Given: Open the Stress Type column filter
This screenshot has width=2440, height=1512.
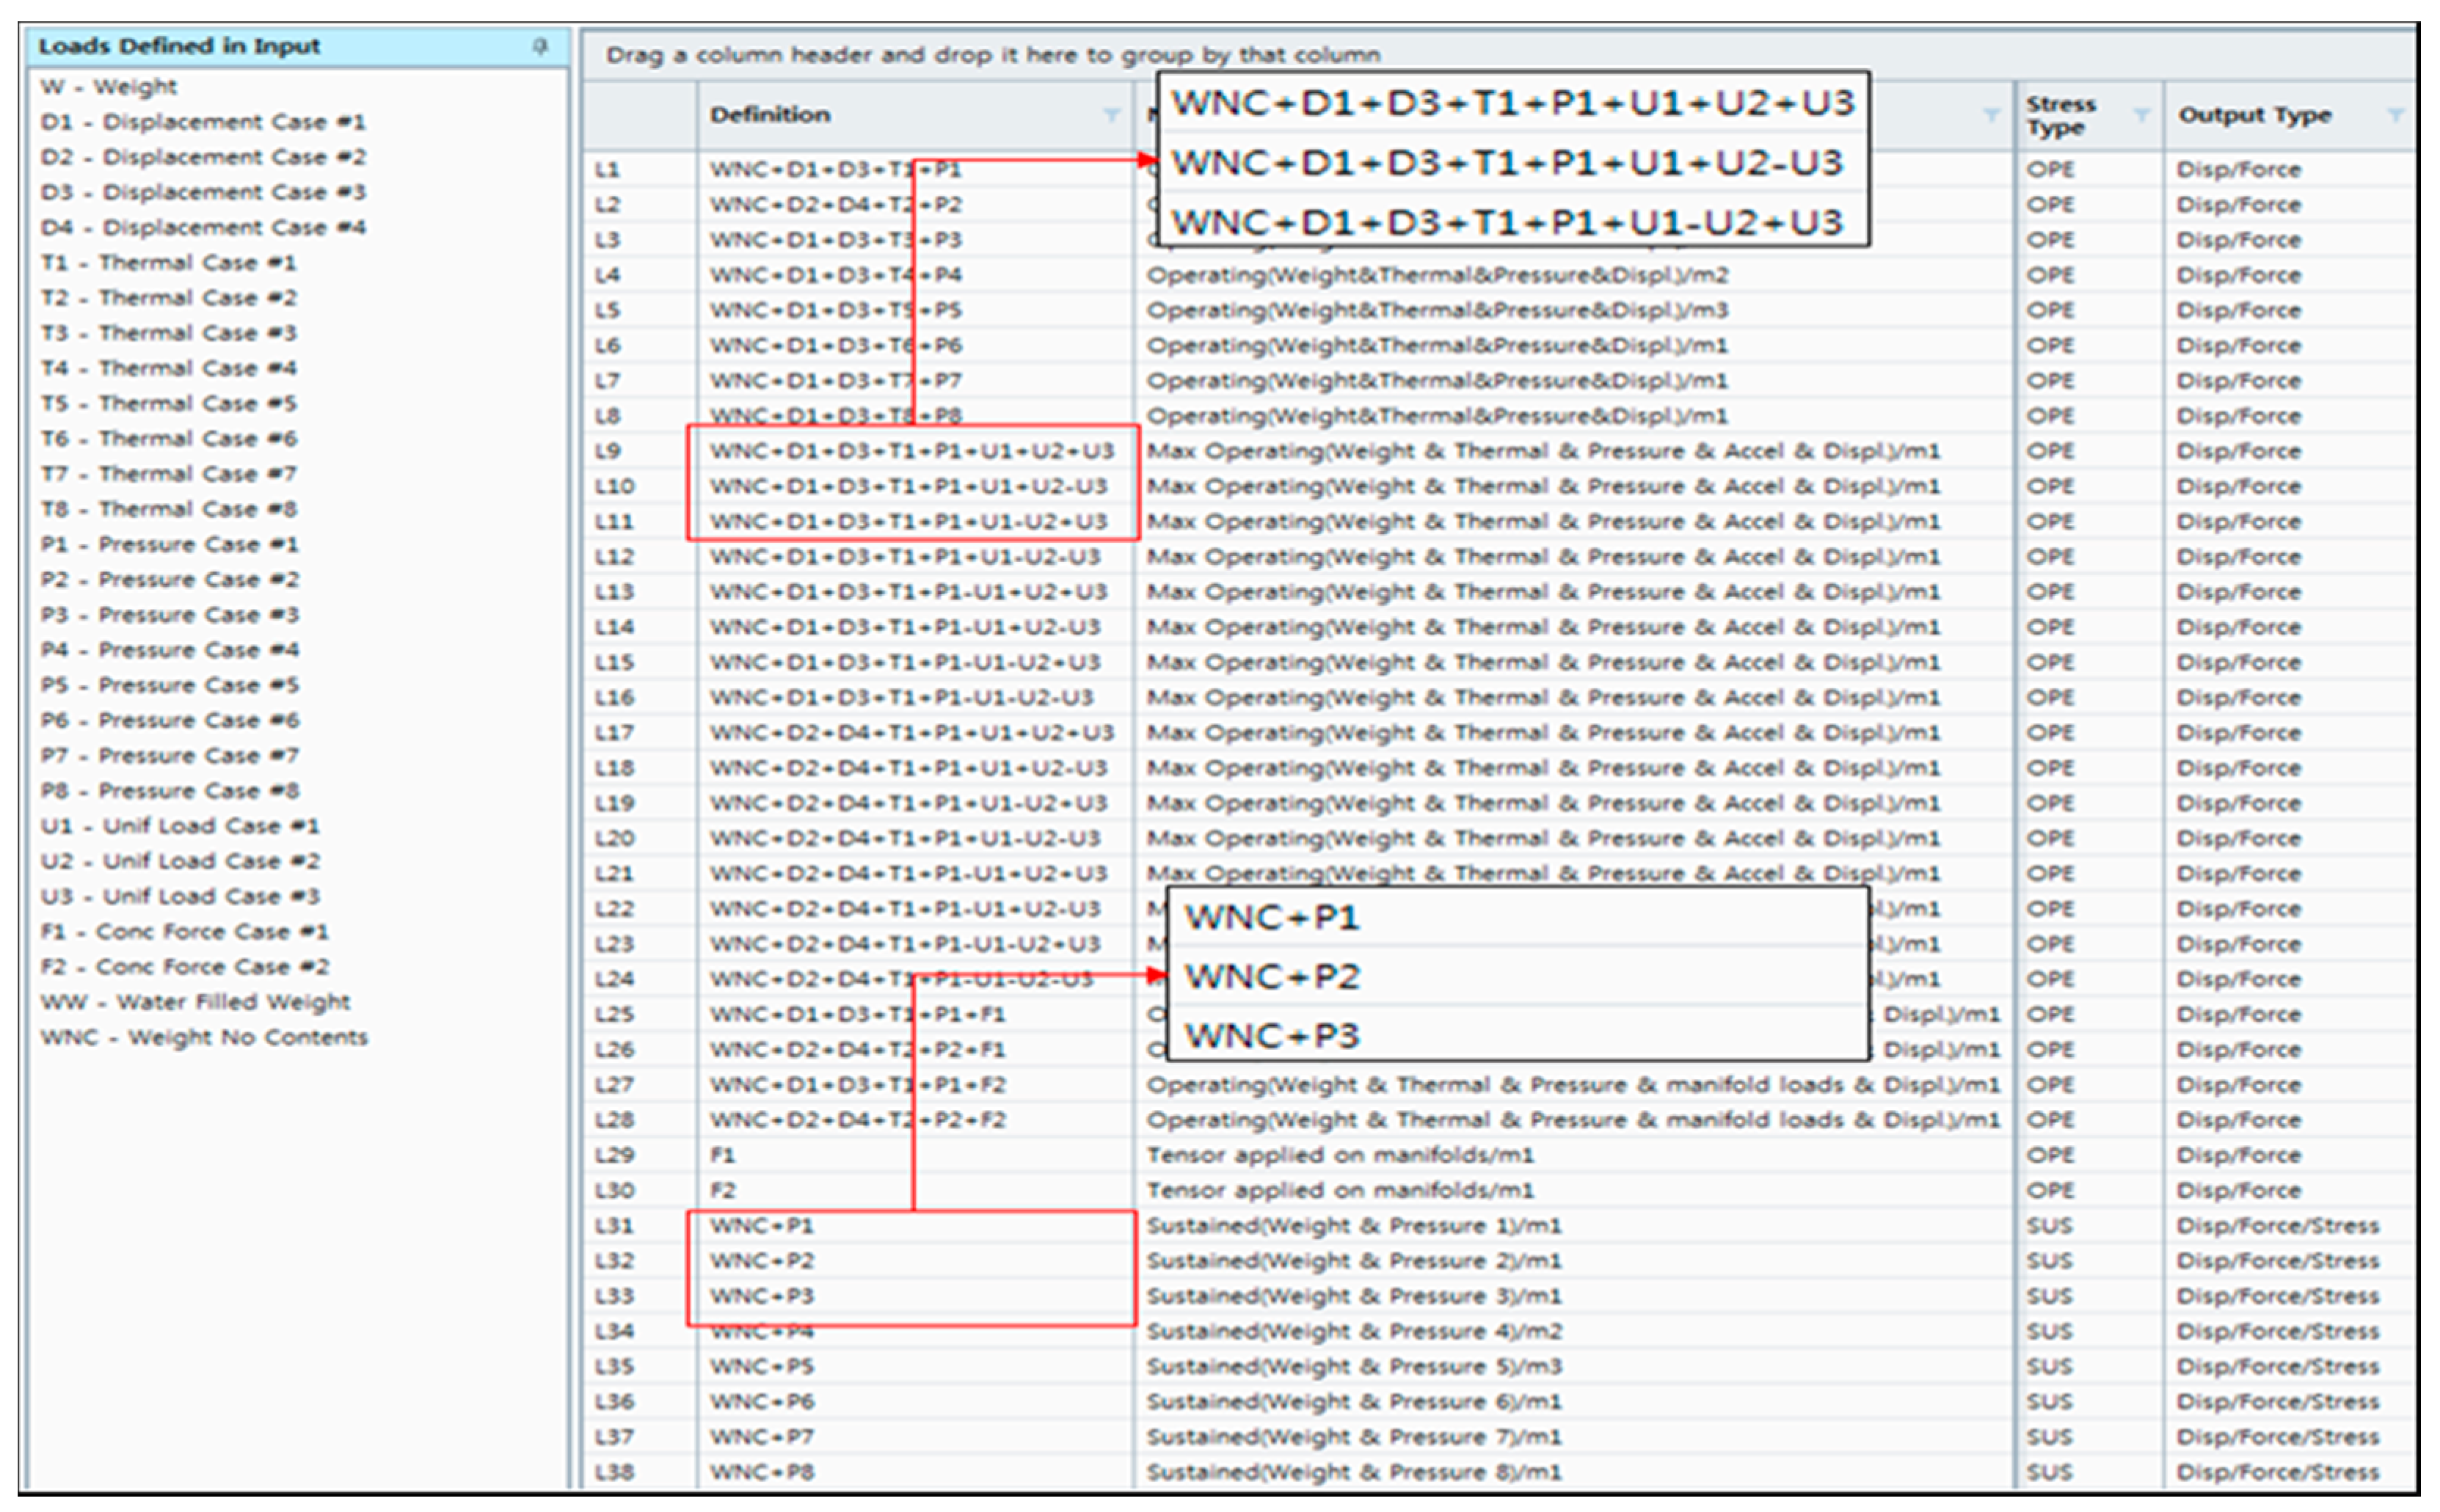Looking at the screenshot, I should (2141, 115).
